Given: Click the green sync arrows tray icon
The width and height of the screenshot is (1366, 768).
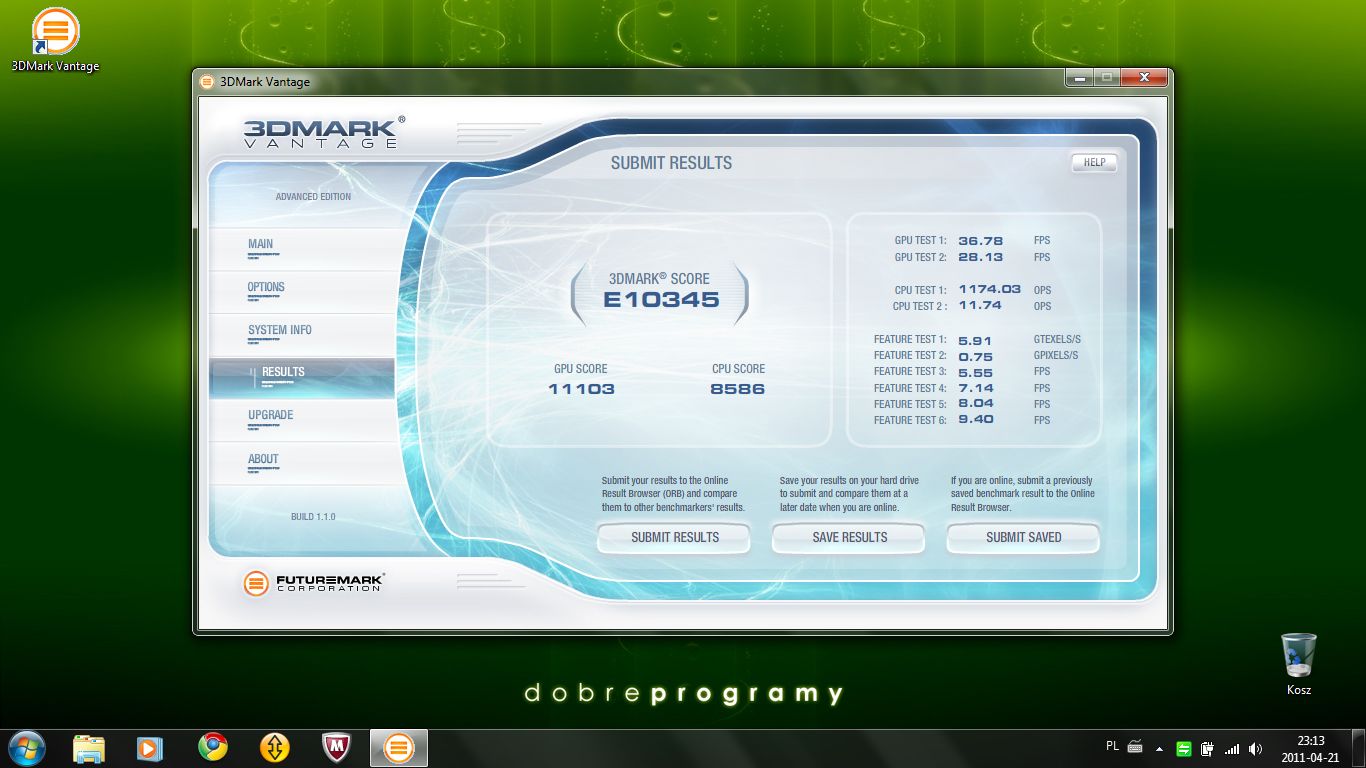Looking at the screenshot, I should (1184, 748).
